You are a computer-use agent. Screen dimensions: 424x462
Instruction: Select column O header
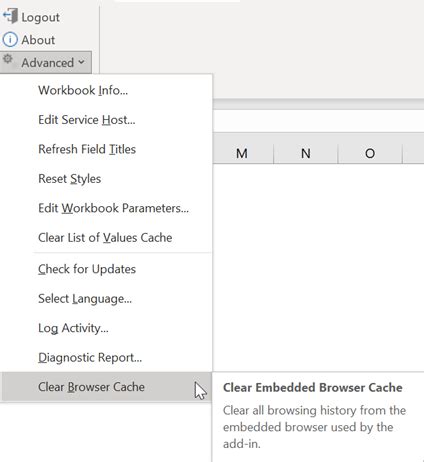tap(370, 153)
